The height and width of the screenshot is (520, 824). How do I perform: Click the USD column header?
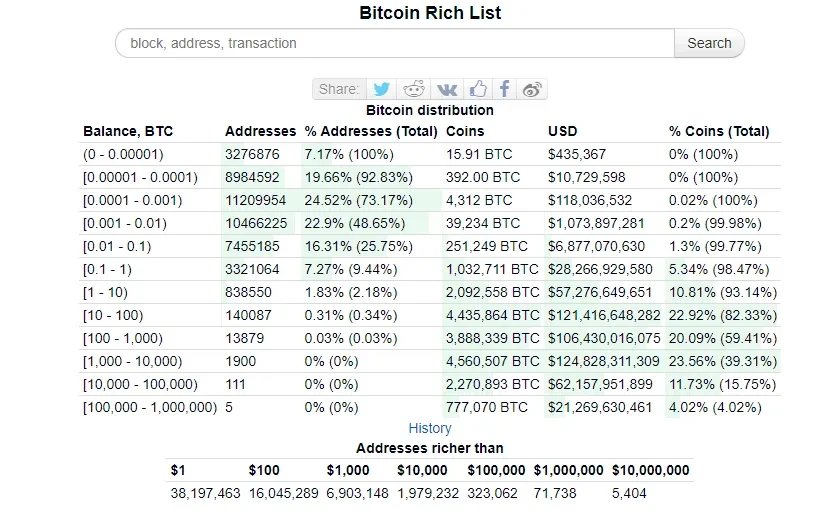coord(562,131)
